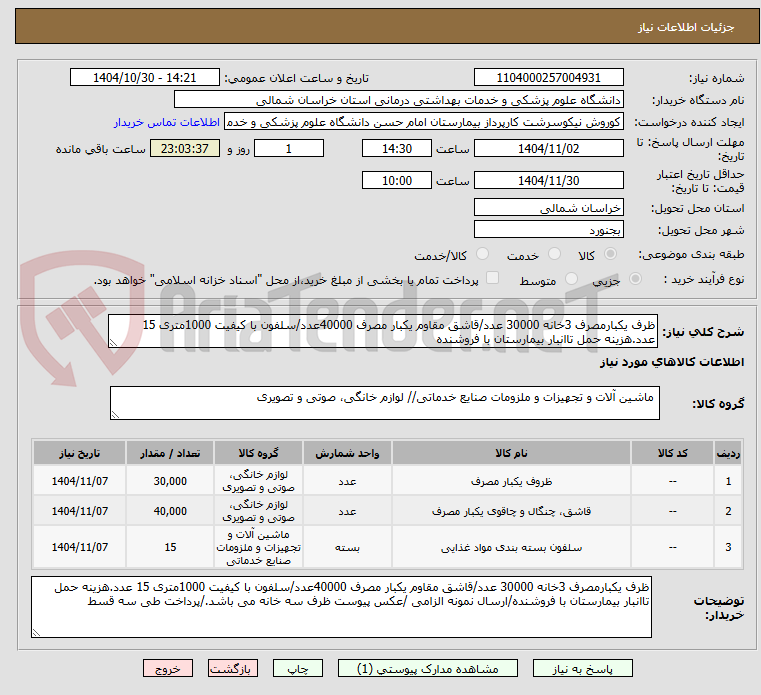Viewport: 761px width, 695px height.
Task: Click the 'چاپ' print button
Action: [298, 668]
